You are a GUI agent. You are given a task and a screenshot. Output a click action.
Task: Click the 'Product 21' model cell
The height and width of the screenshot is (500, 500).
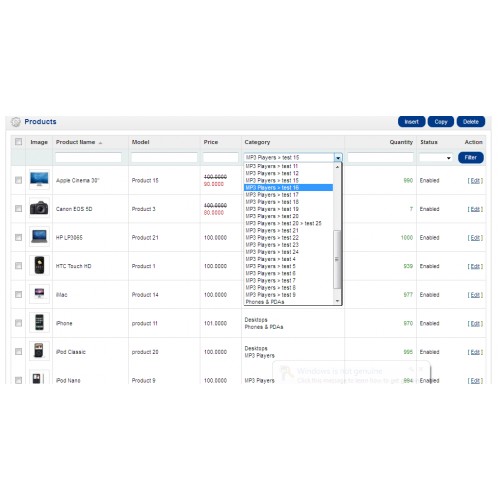point(145,238)
